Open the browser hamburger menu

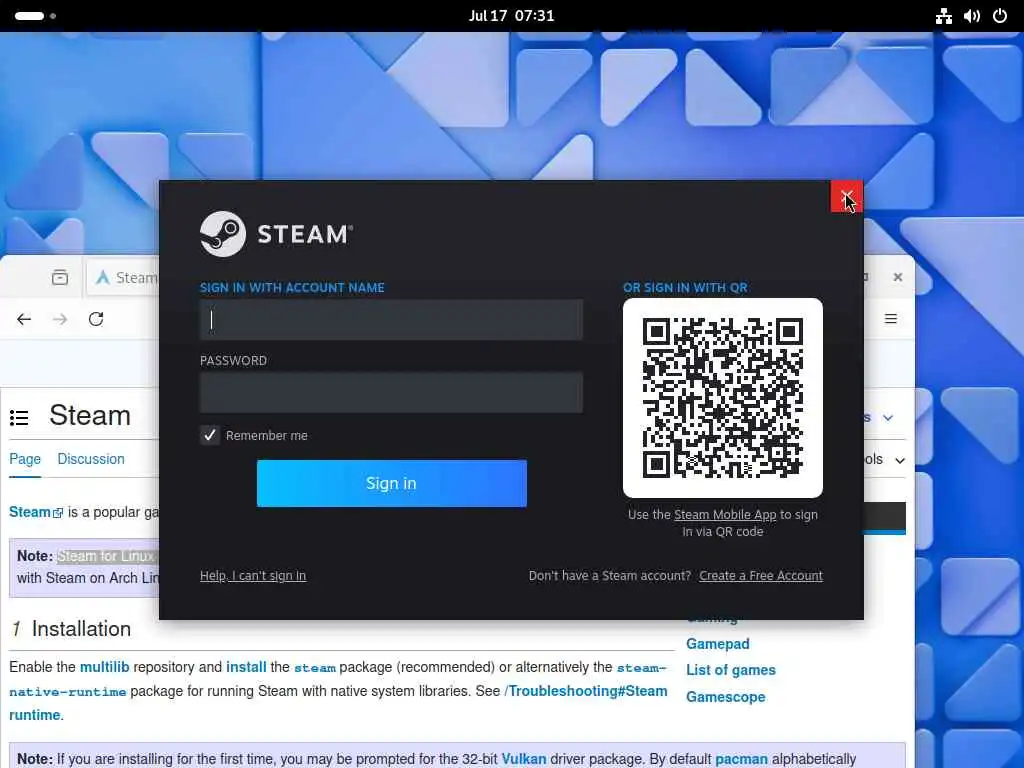891,319
